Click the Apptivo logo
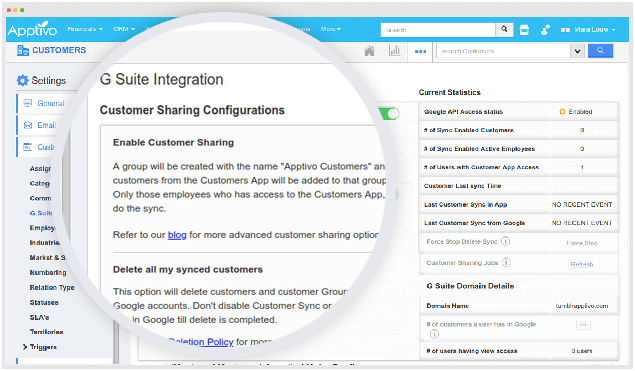The height and width of the screenshot is (371, 635). pos(32,29)
